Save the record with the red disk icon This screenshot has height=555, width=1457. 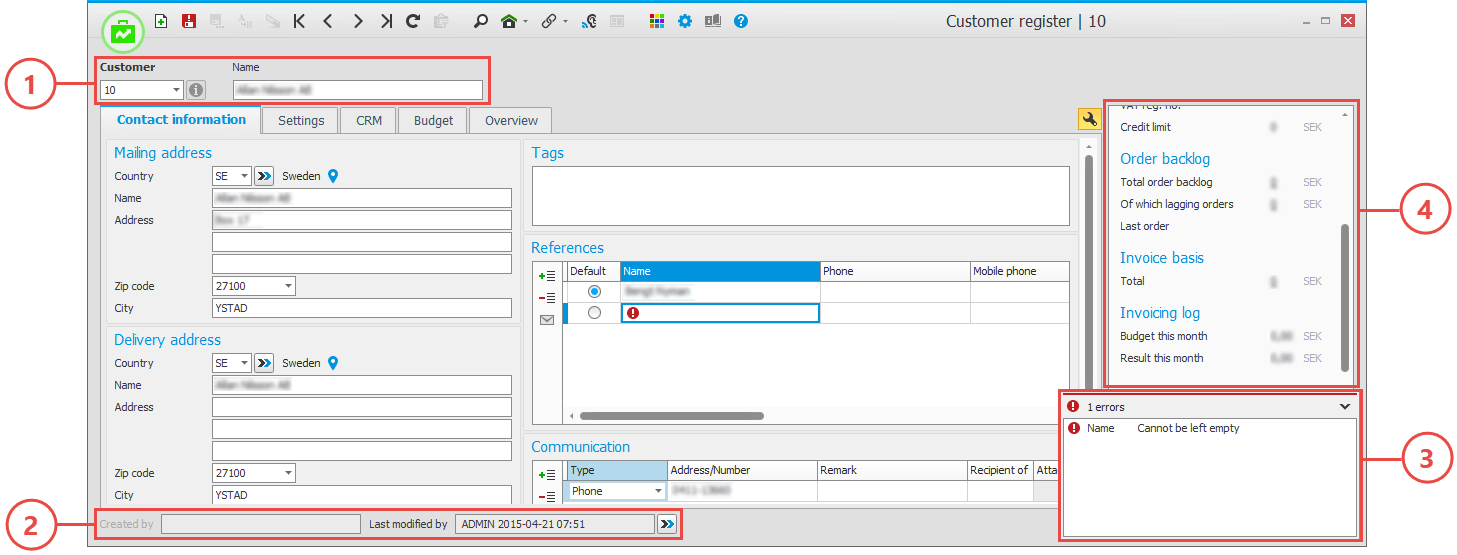click(189, 21)
